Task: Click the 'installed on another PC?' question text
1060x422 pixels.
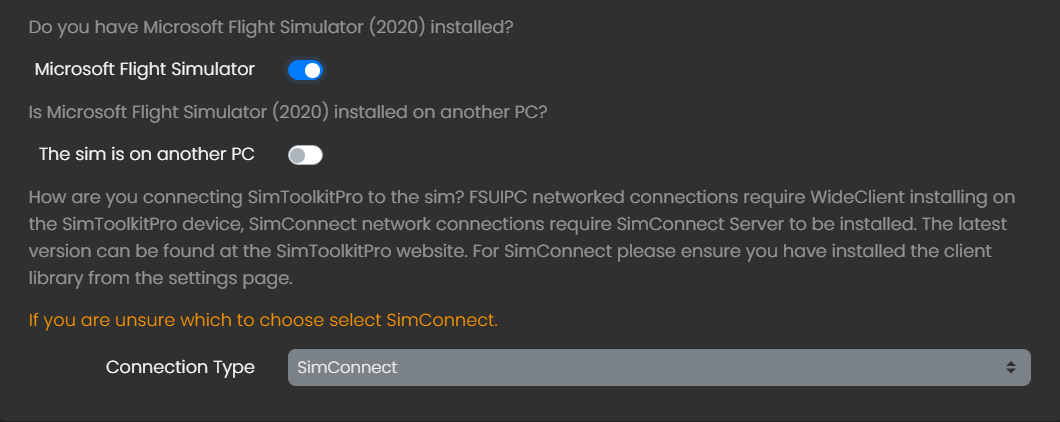Action: pyautogui.click(x=440, y=112)
